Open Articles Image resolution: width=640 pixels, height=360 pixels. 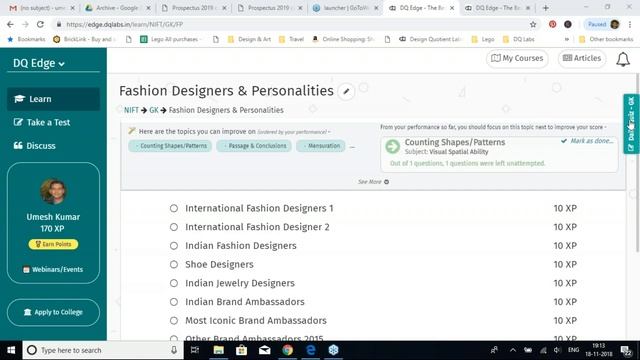582,58
